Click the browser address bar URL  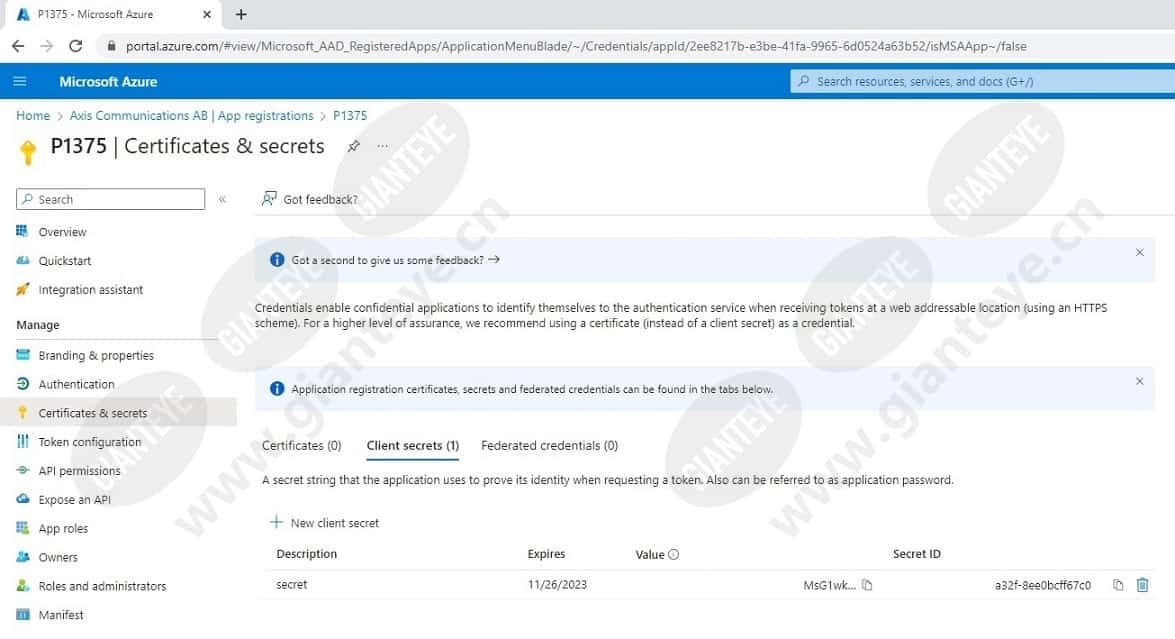(x=576, y=46)
